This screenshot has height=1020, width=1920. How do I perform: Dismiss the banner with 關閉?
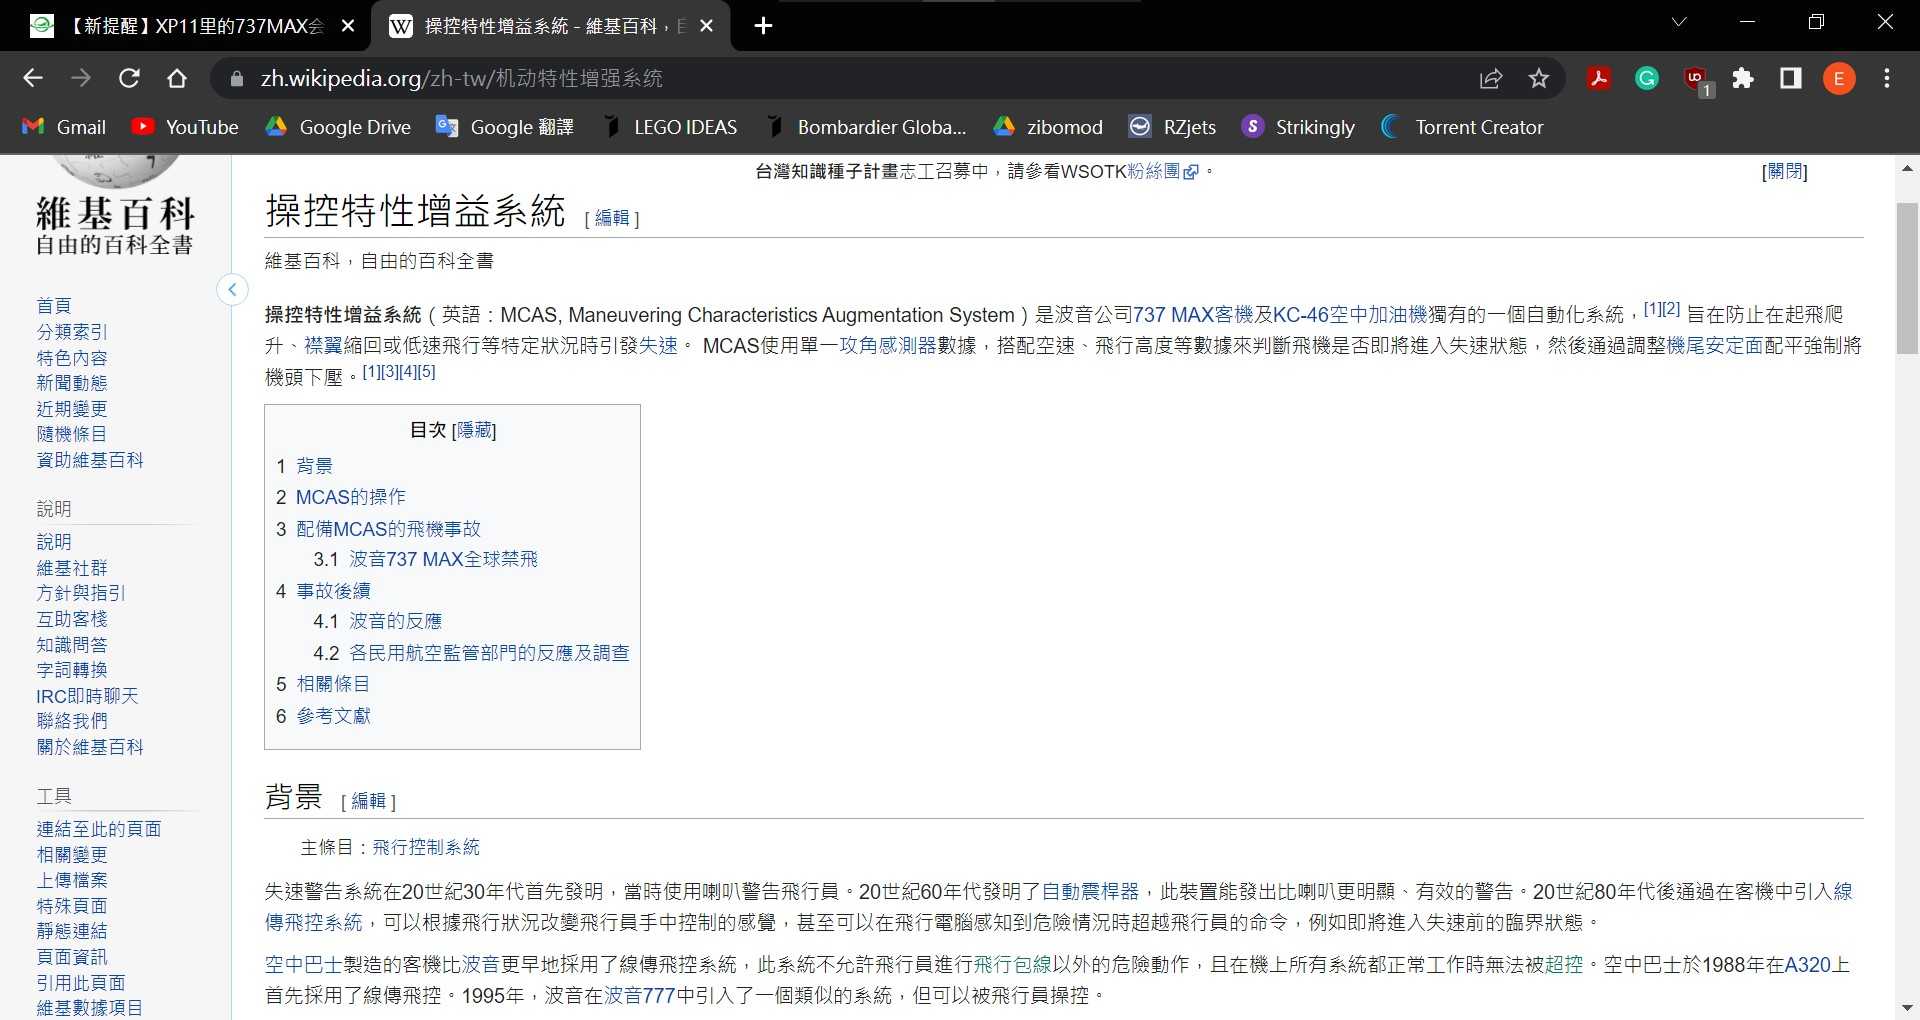1785,171
